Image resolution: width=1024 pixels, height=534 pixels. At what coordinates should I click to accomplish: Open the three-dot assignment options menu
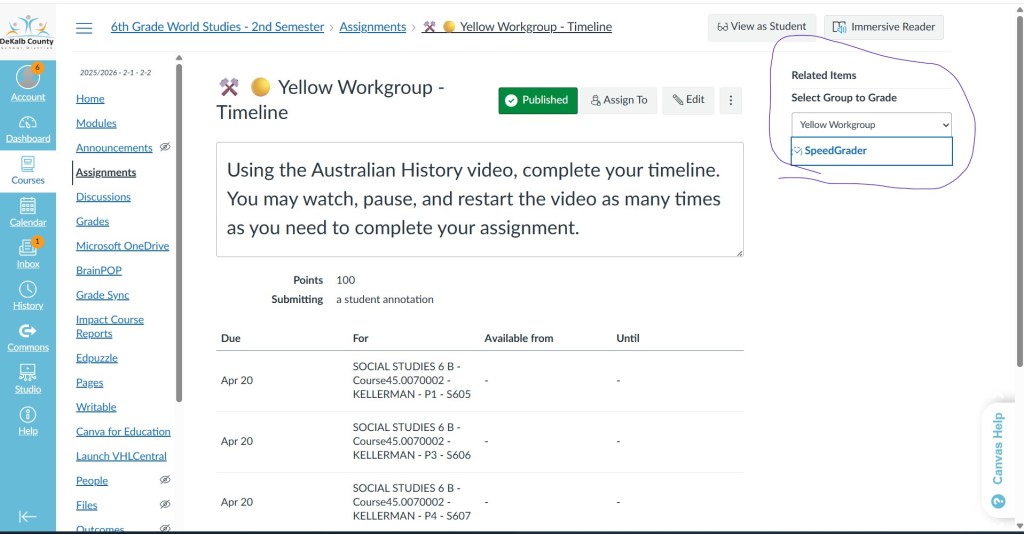coord(731,100)
